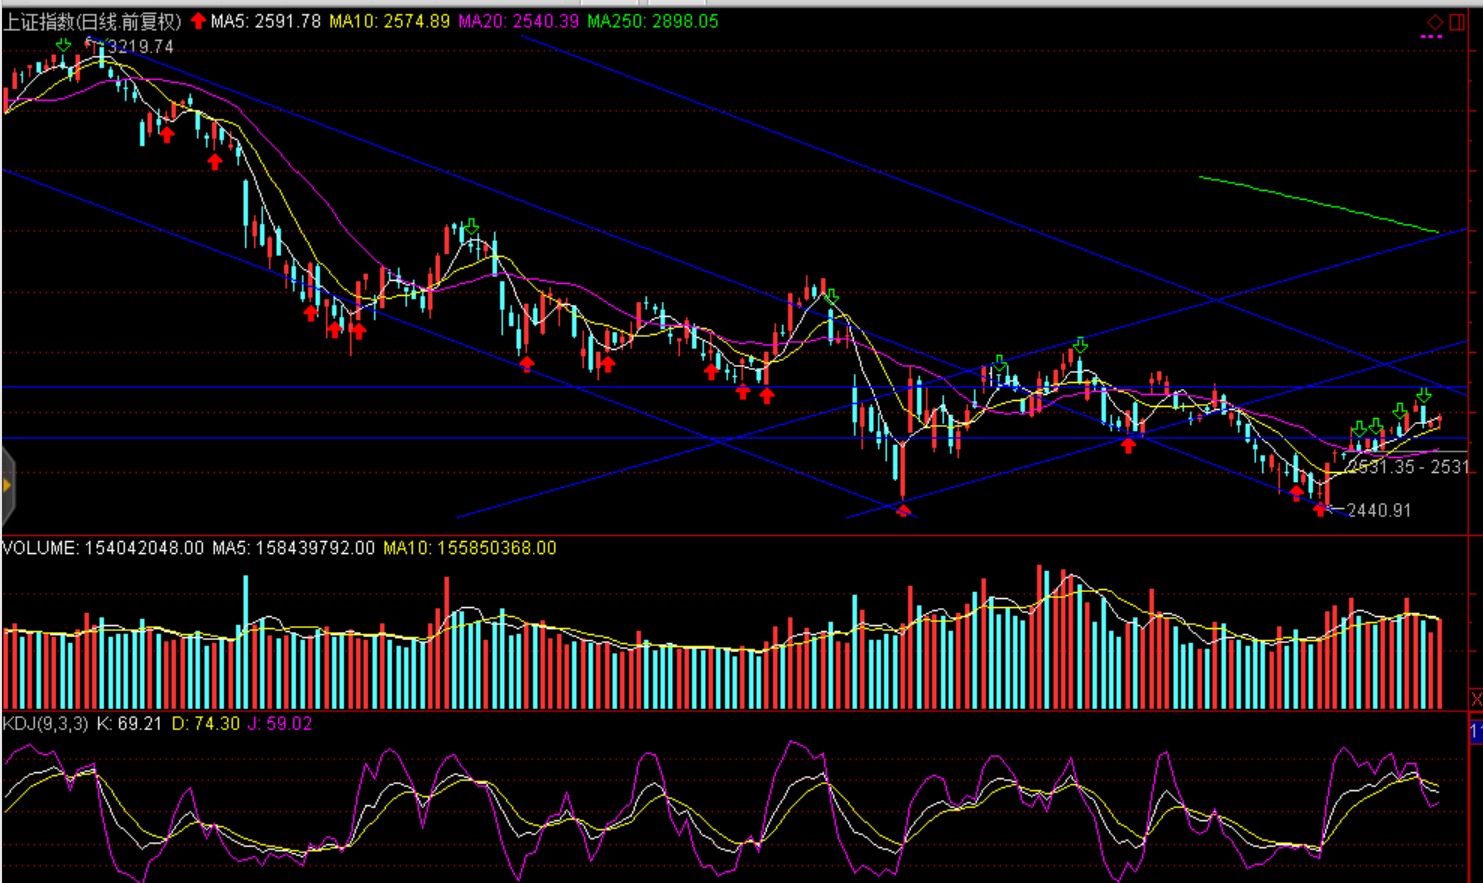Click the blue numbered box beside KDJ panel
The width and height of the screenshot is (1483, 883).
pyautogui.click(x=1476, y=733)
